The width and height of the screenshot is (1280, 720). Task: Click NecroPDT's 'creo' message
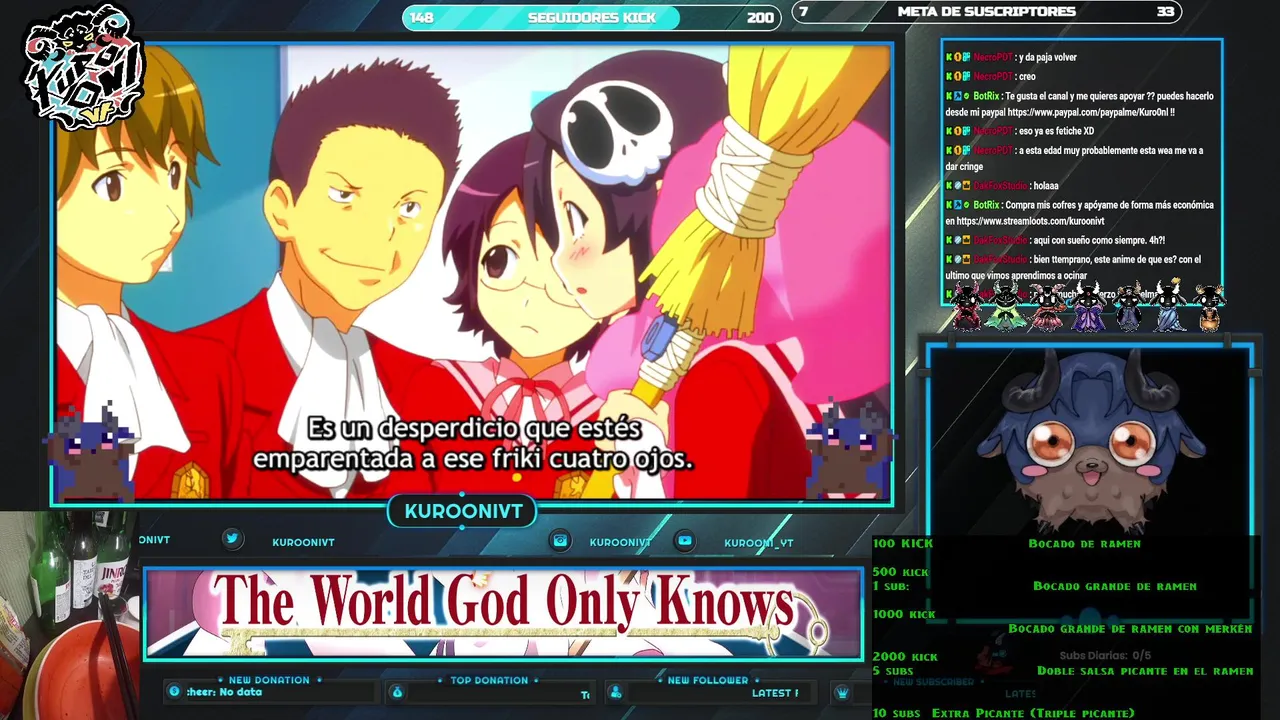(991, 77)
